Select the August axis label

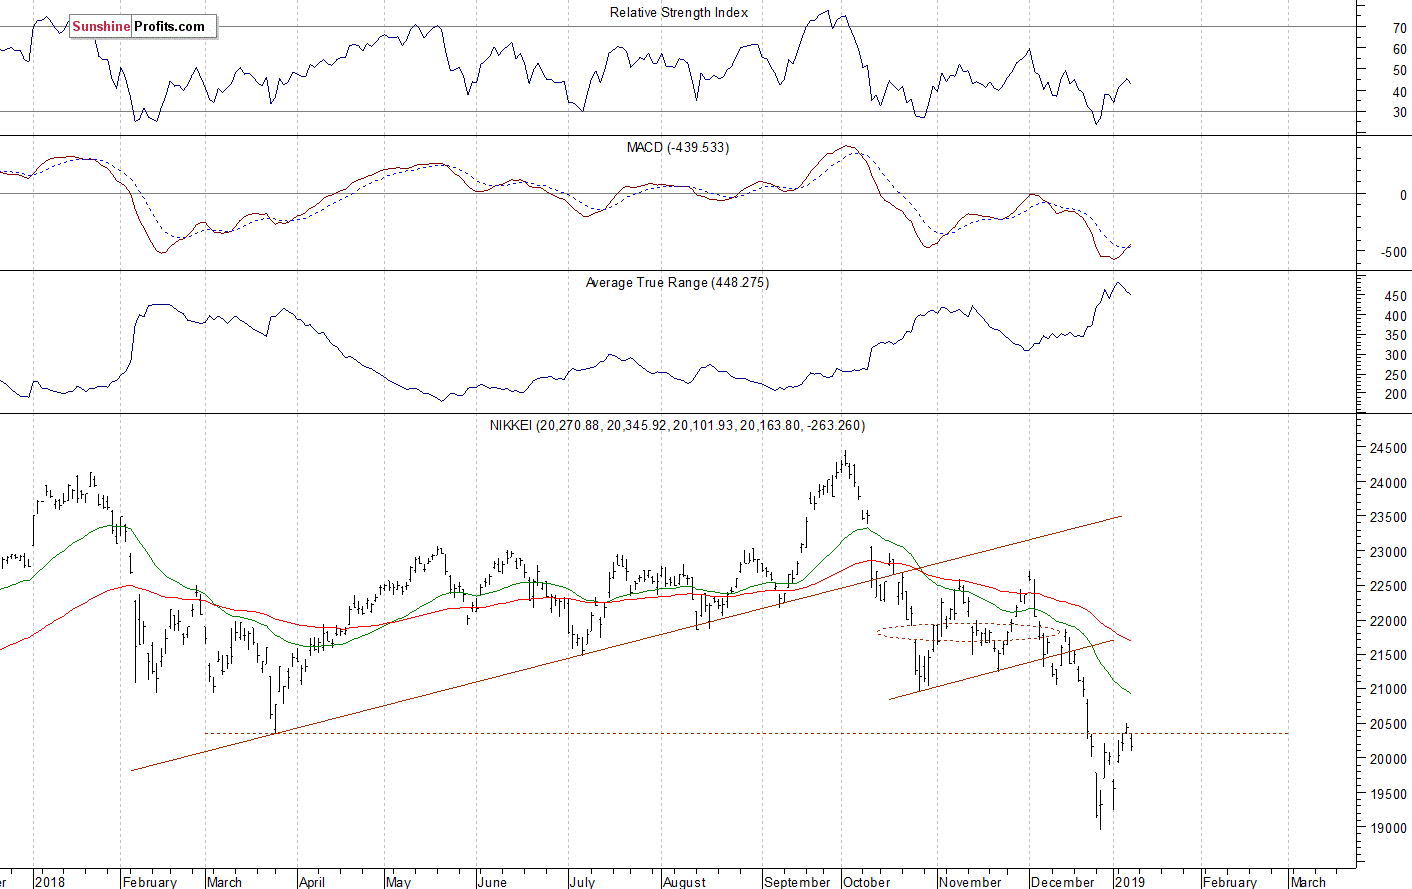[x=684, y=881]
